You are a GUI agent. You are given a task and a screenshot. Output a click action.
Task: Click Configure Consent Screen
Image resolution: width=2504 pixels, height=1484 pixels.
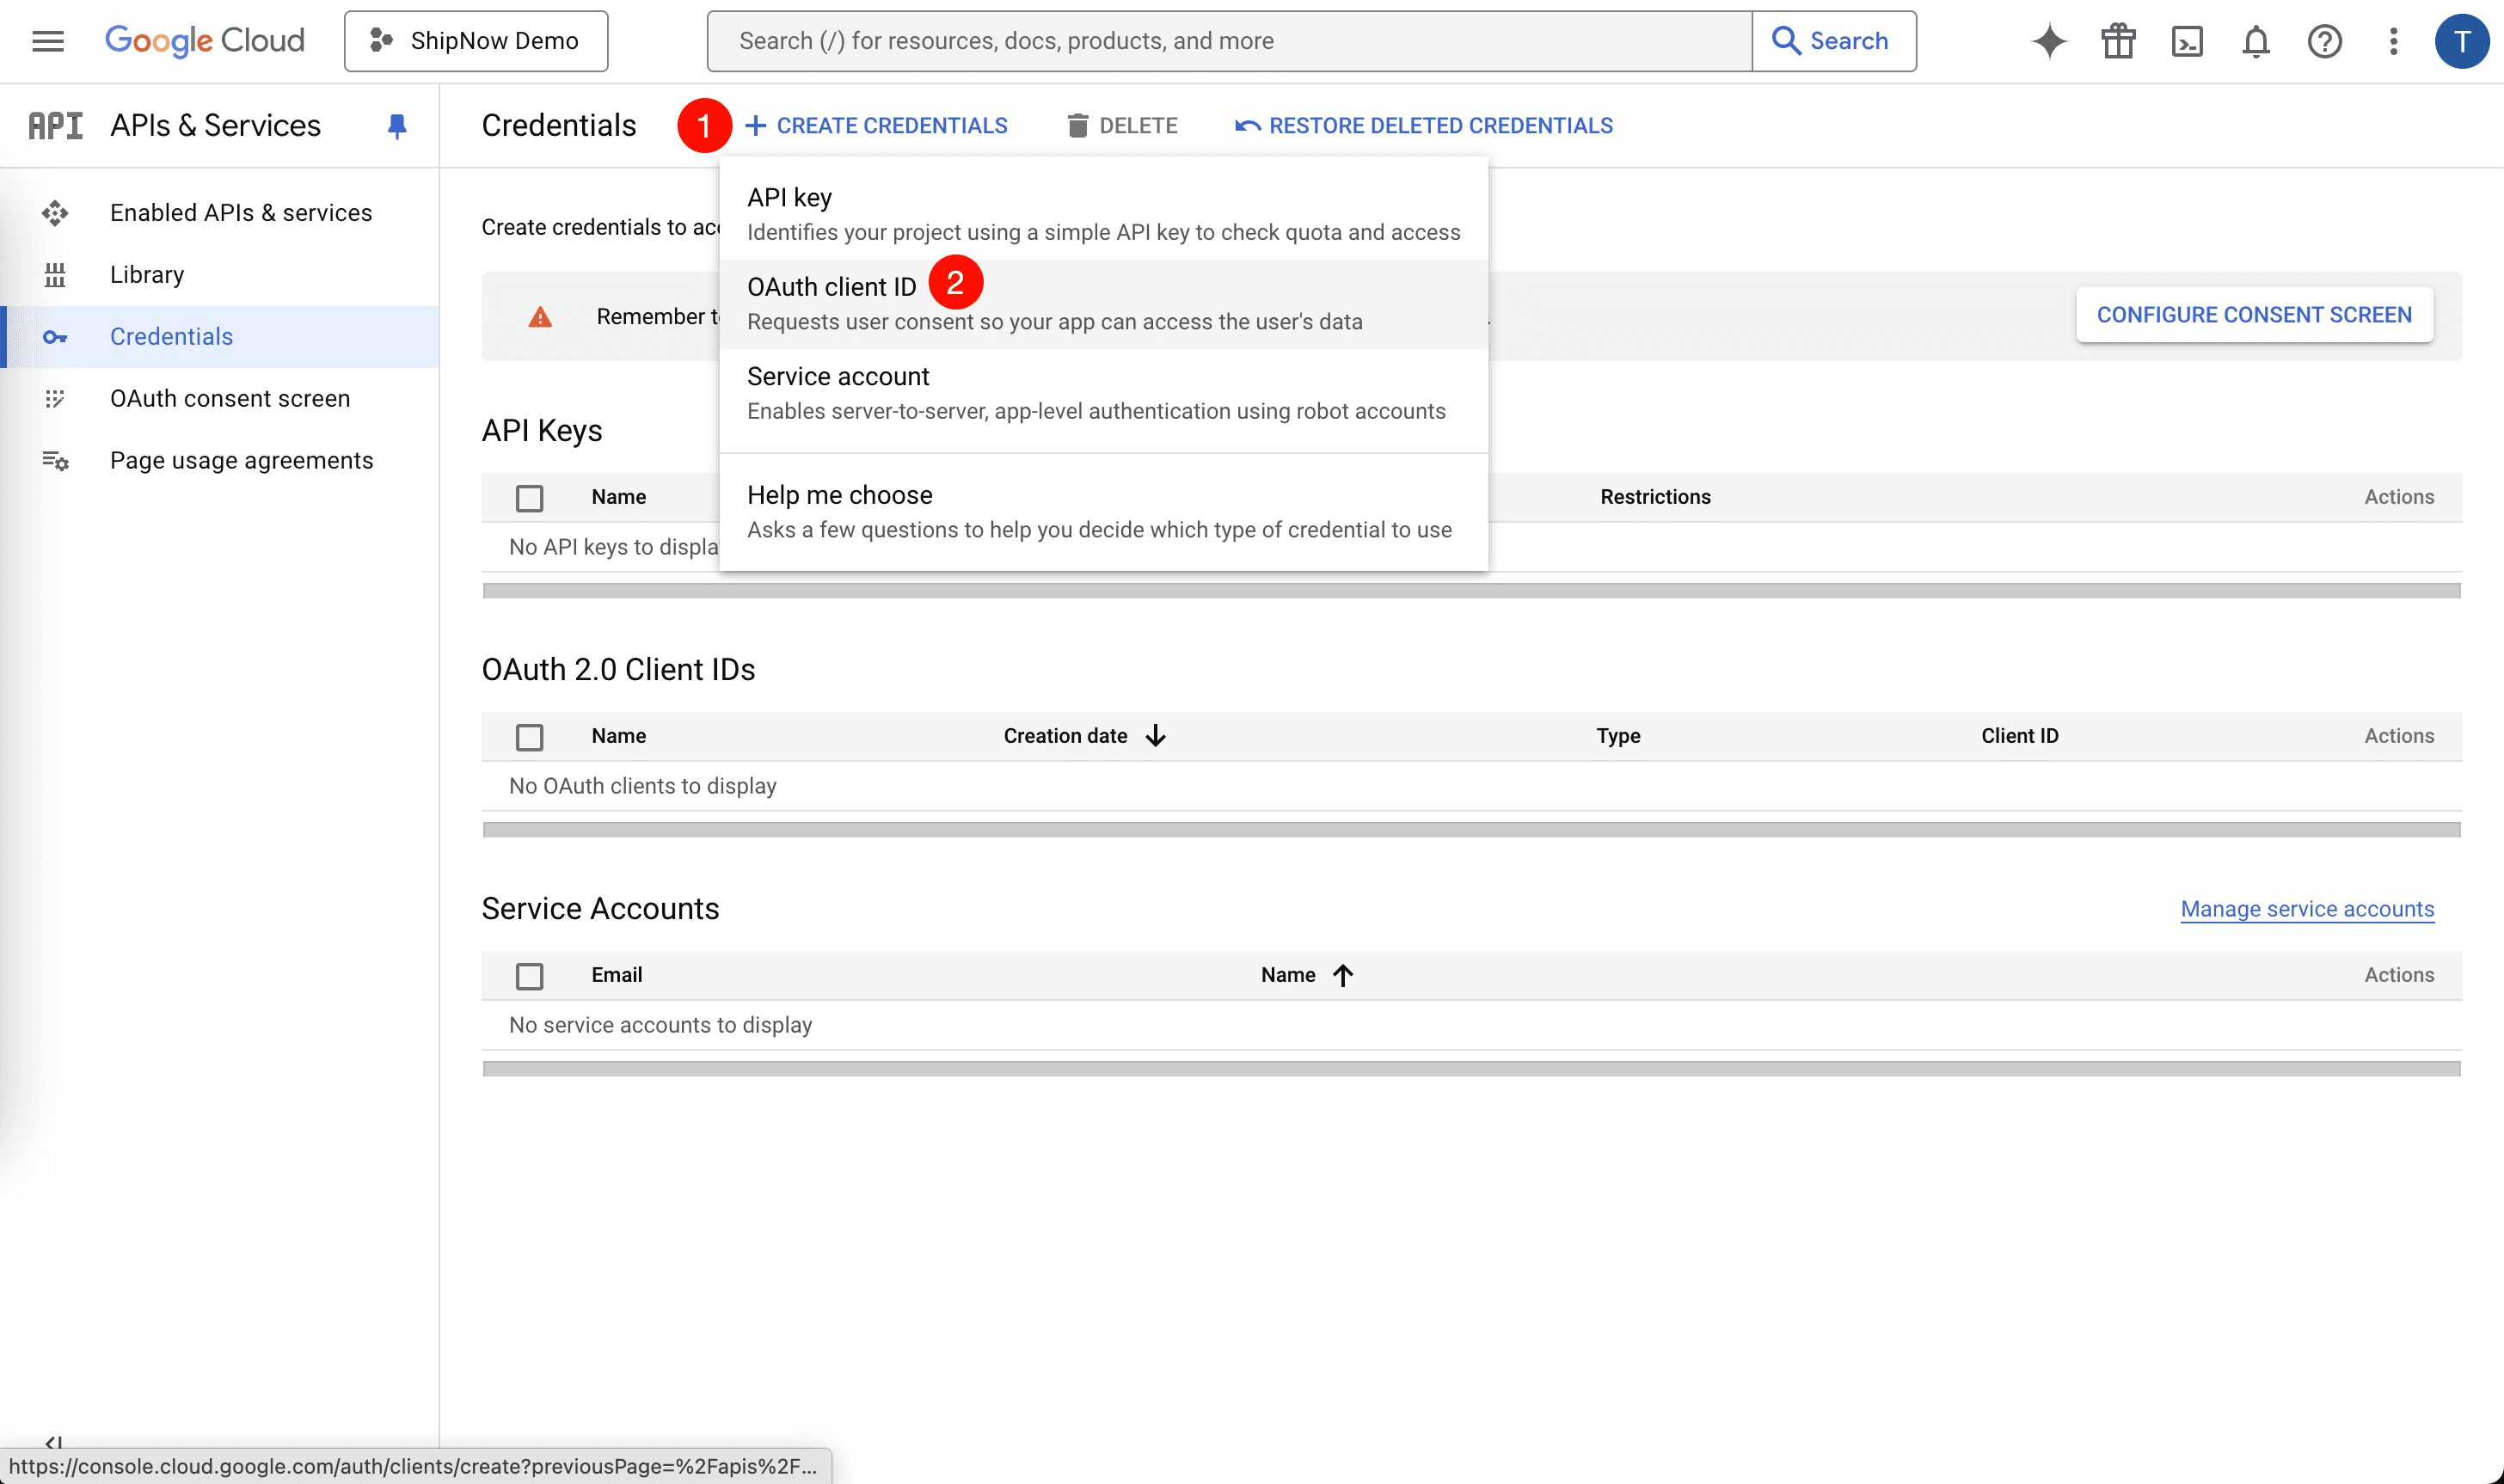pos(2255,314)
